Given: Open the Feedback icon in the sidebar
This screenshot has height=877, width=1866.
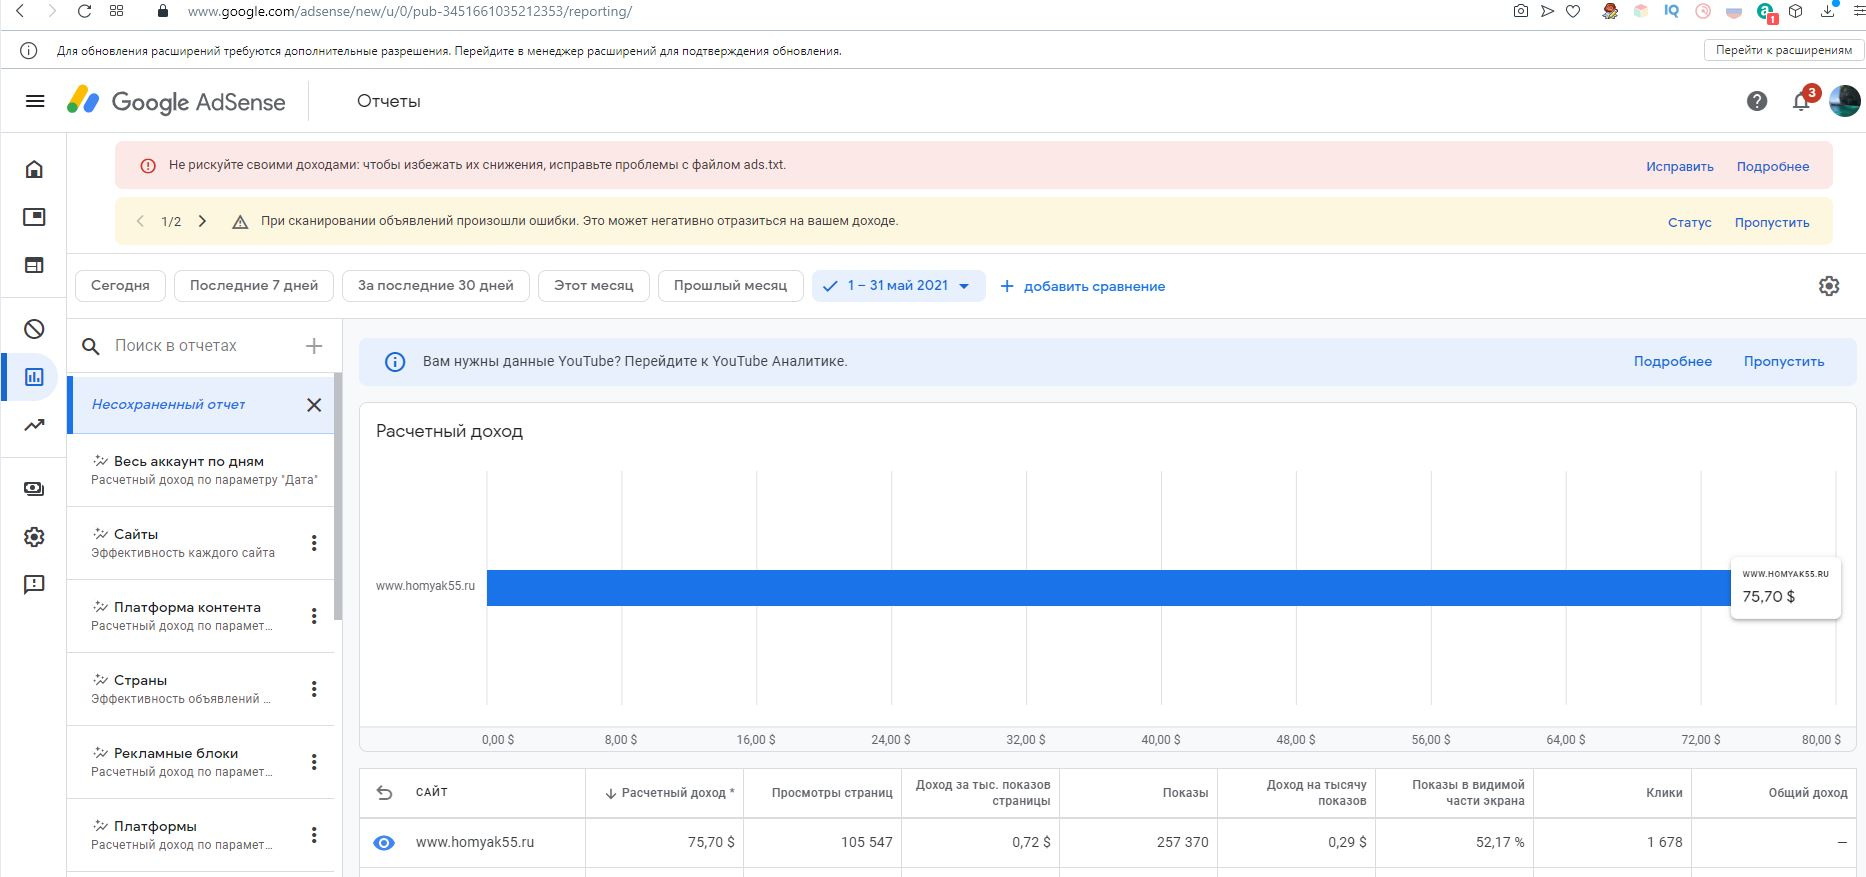Looking at the screenshot, I should pos(34,585).
